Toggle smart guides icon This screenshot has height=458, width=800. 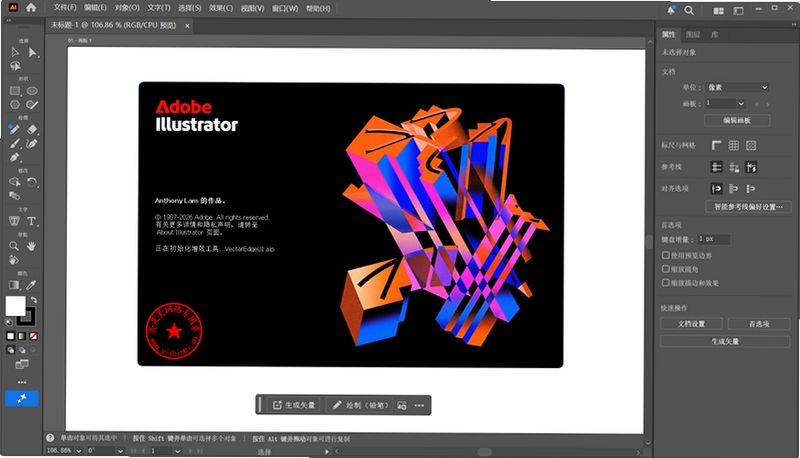(751, 167)
